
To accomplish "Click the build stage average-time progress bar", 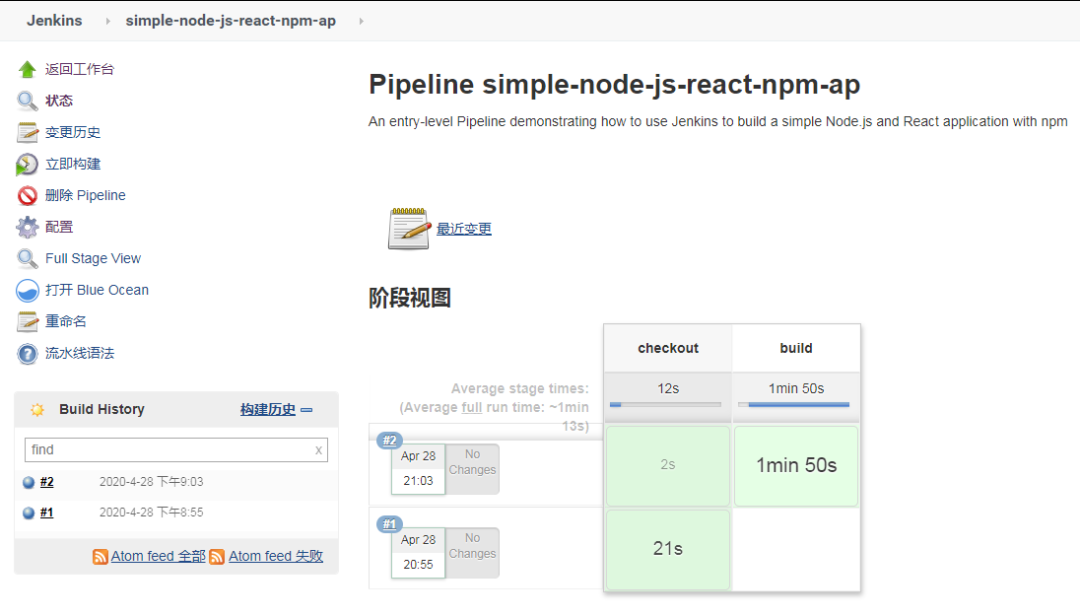I will pyautogui.click(x=795, y=404).
